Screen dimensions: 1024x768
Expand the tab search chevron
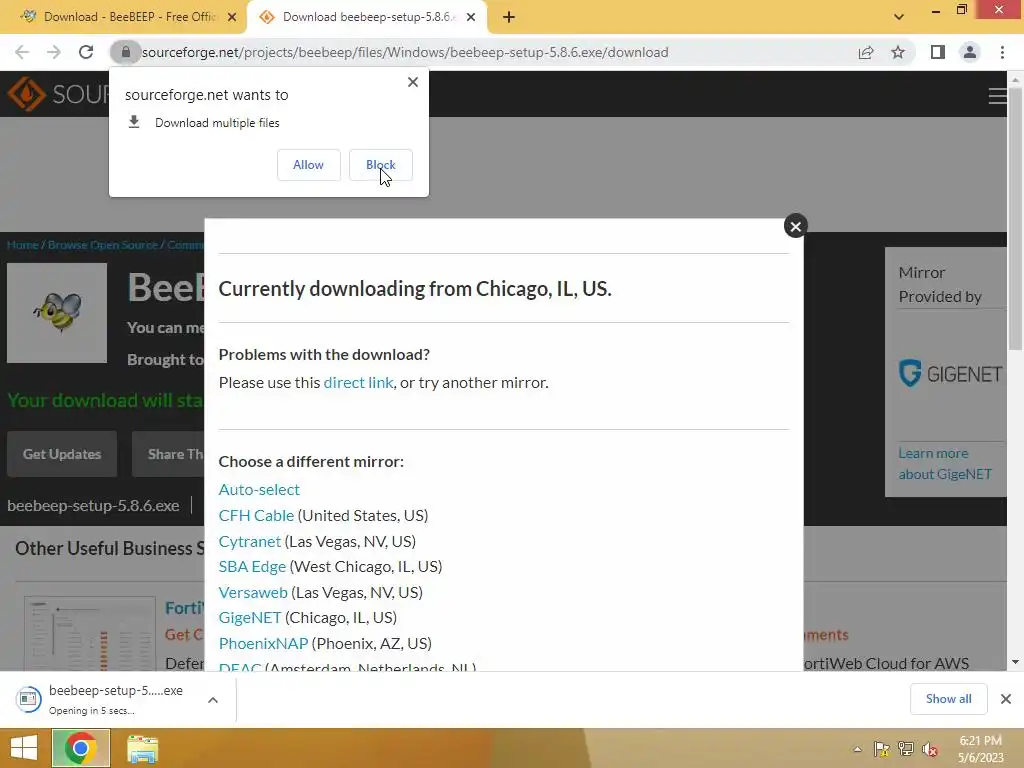[x=899, y=17]
